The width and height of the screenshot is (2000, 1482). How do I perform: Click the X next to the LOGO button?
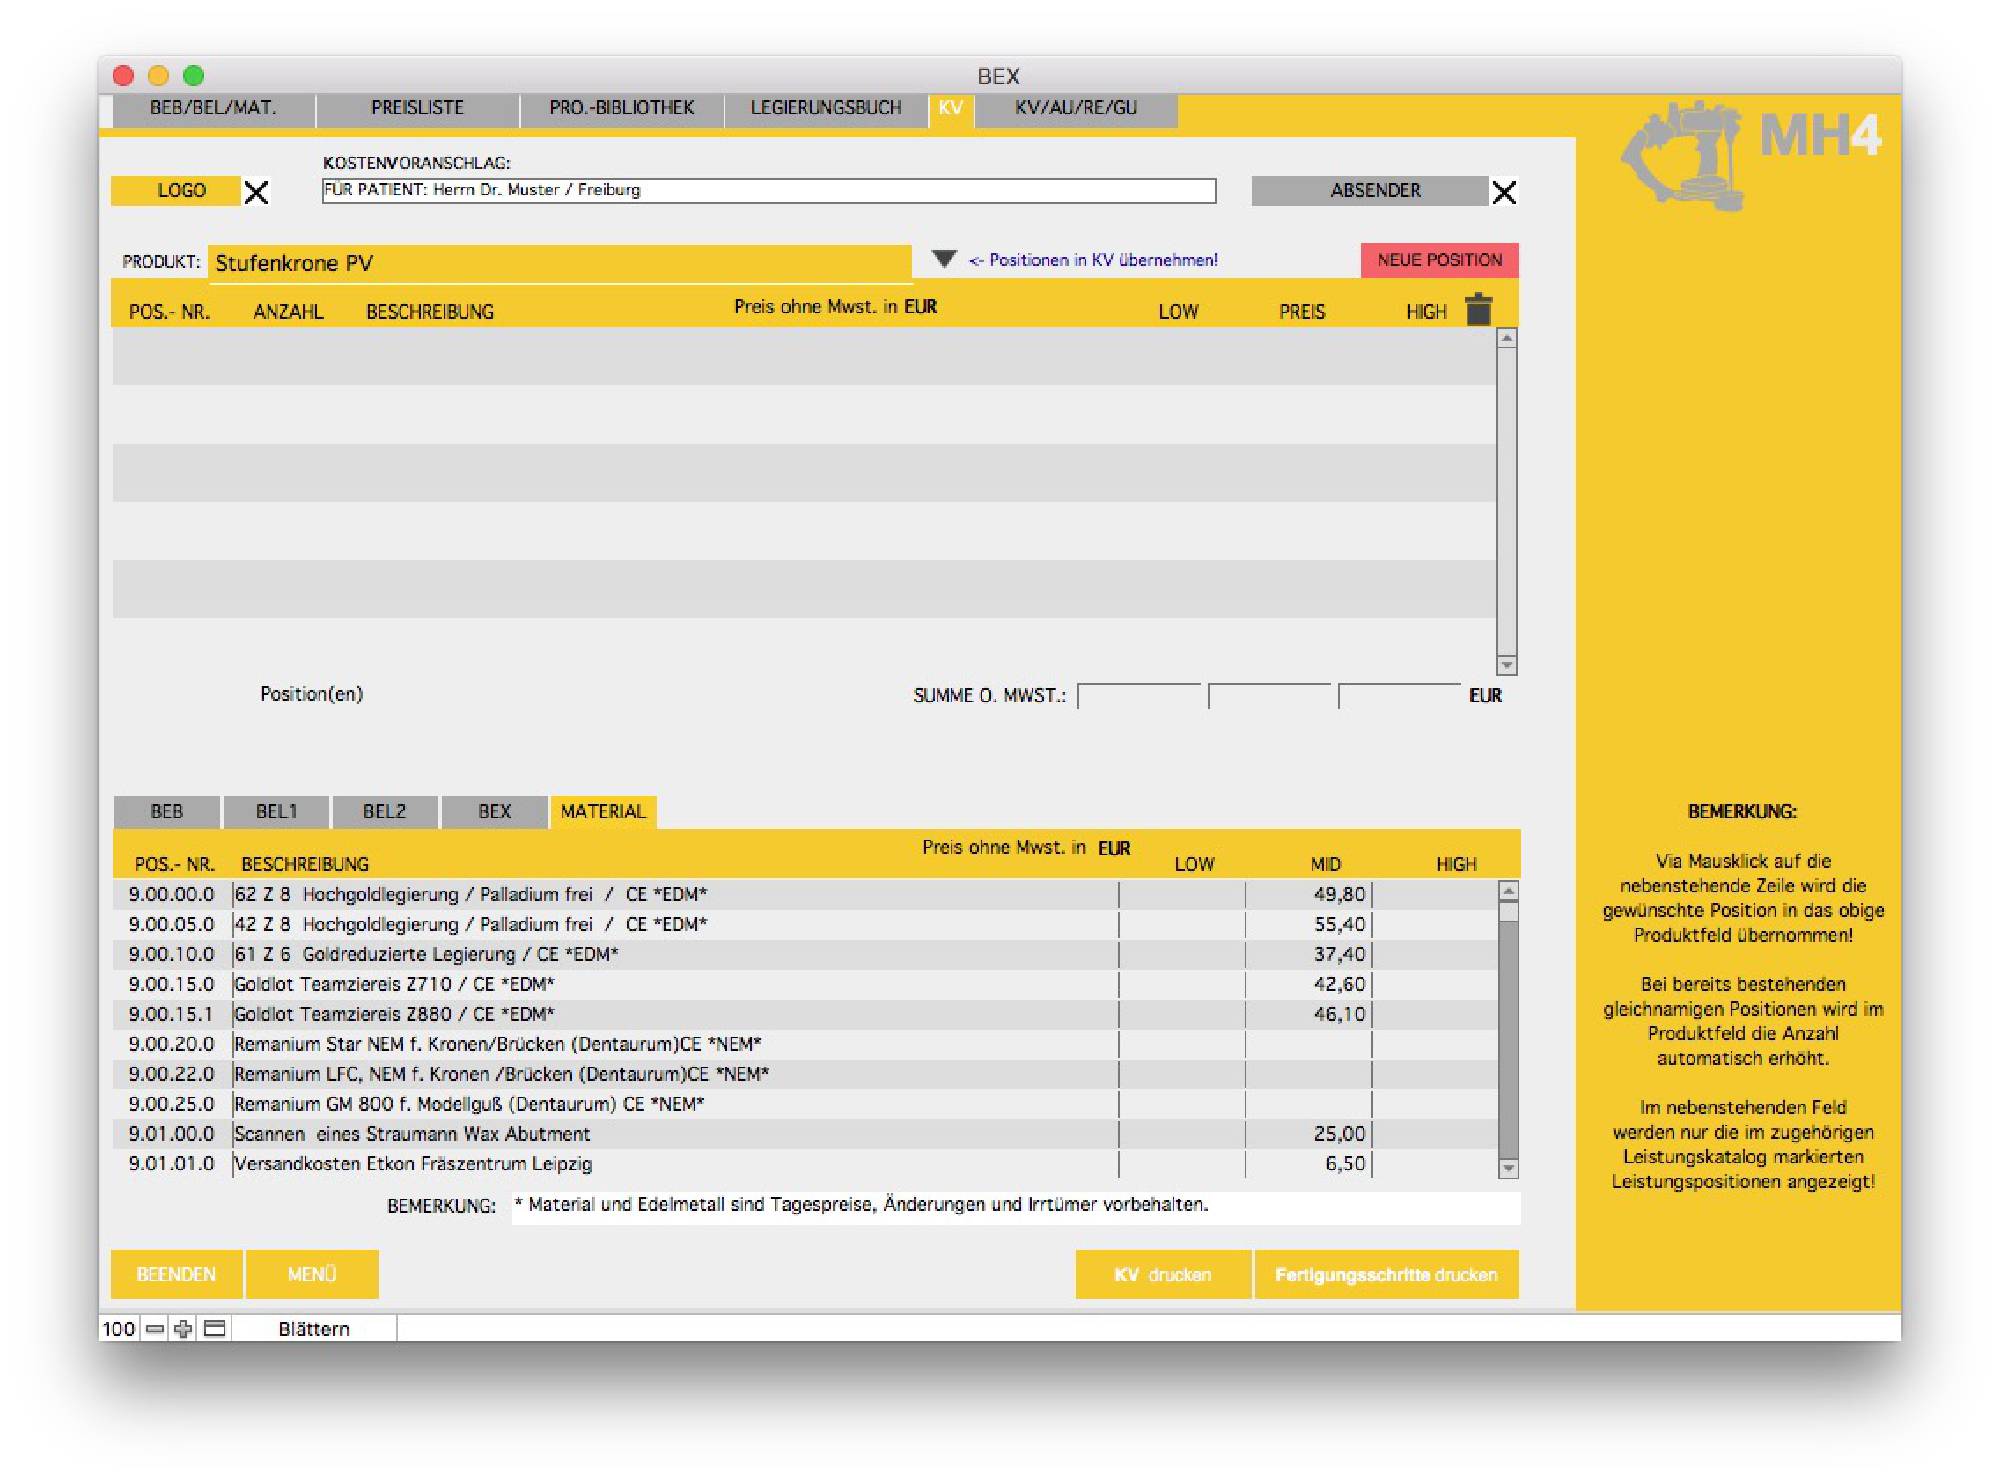pyautogui.click(x=257, y=192)
